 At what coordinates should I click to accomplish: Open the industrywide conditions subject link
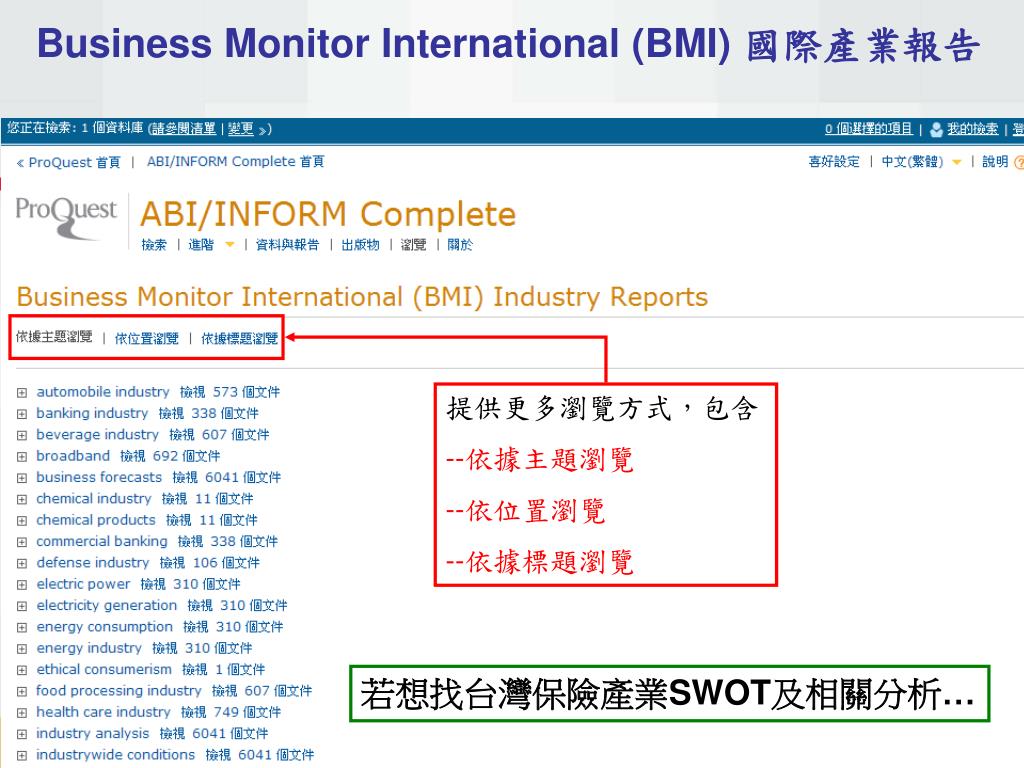tap(115, 755)
